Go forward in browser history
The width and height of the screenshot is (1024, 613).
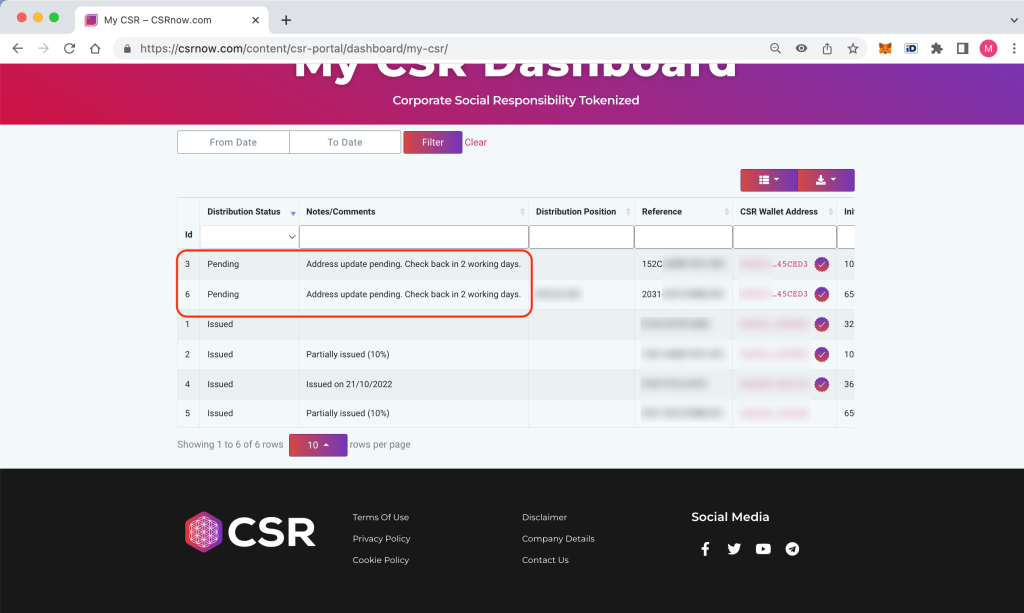(x=43, y=48)
